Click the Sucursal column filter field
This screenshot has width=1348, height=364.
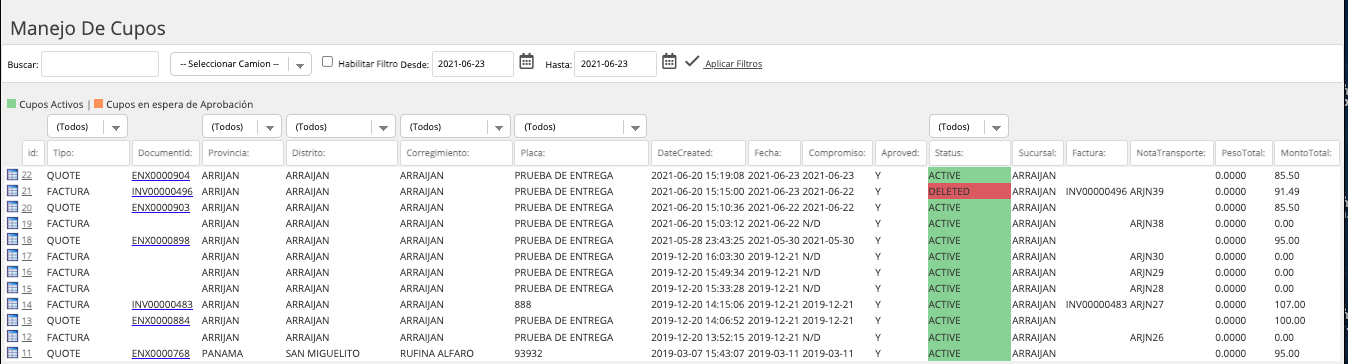pyautogui.click(x=1038, y=153)
